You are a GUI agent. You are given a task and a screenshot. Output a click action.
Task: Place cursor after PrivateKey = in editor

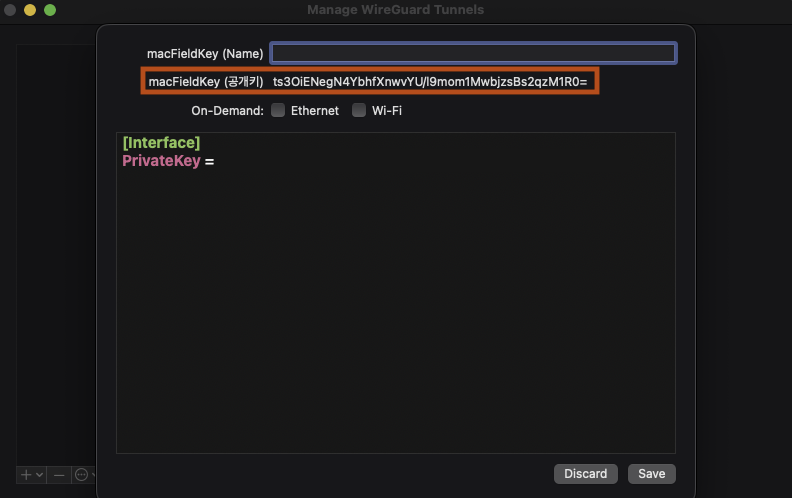(x=217, y=161)
